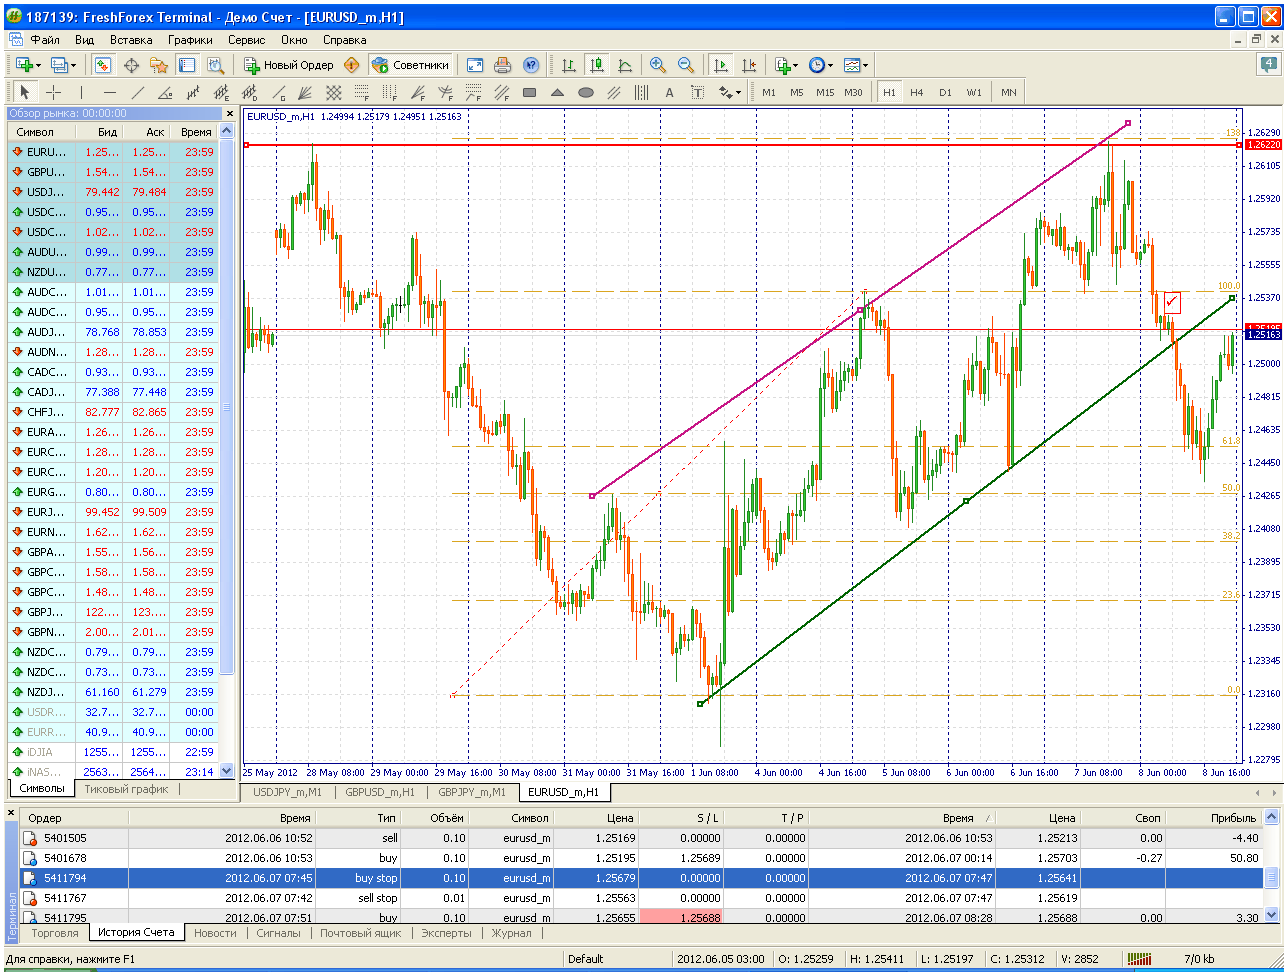Sort orders by Прибыль column header
Image resolution: width=1288 pixels, height=972 pixels.
click(x=1213, y=818)
